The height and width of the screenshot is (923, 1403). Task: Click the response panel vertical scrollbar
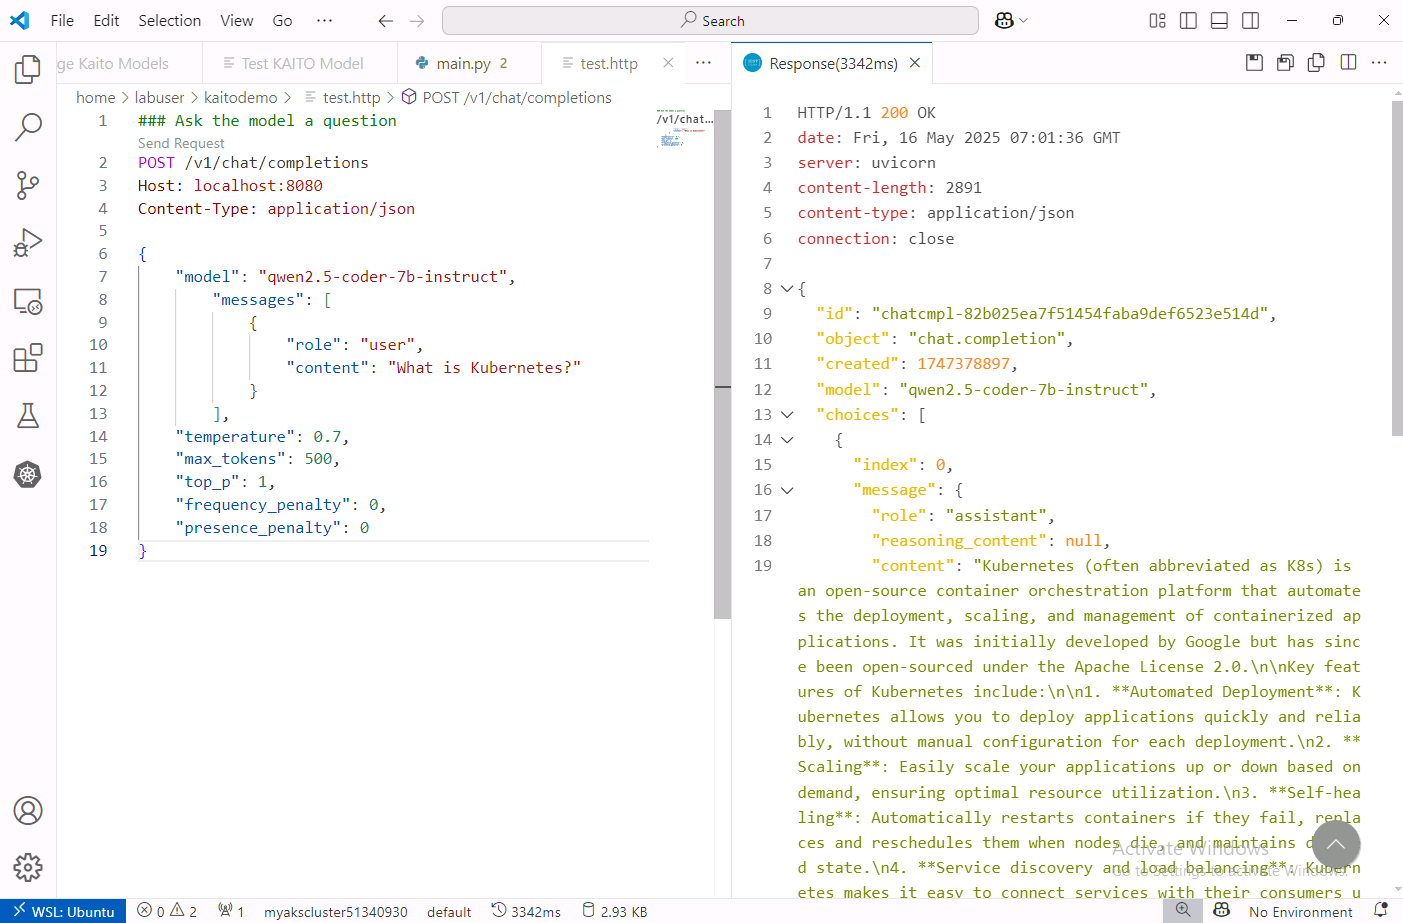1396,270
